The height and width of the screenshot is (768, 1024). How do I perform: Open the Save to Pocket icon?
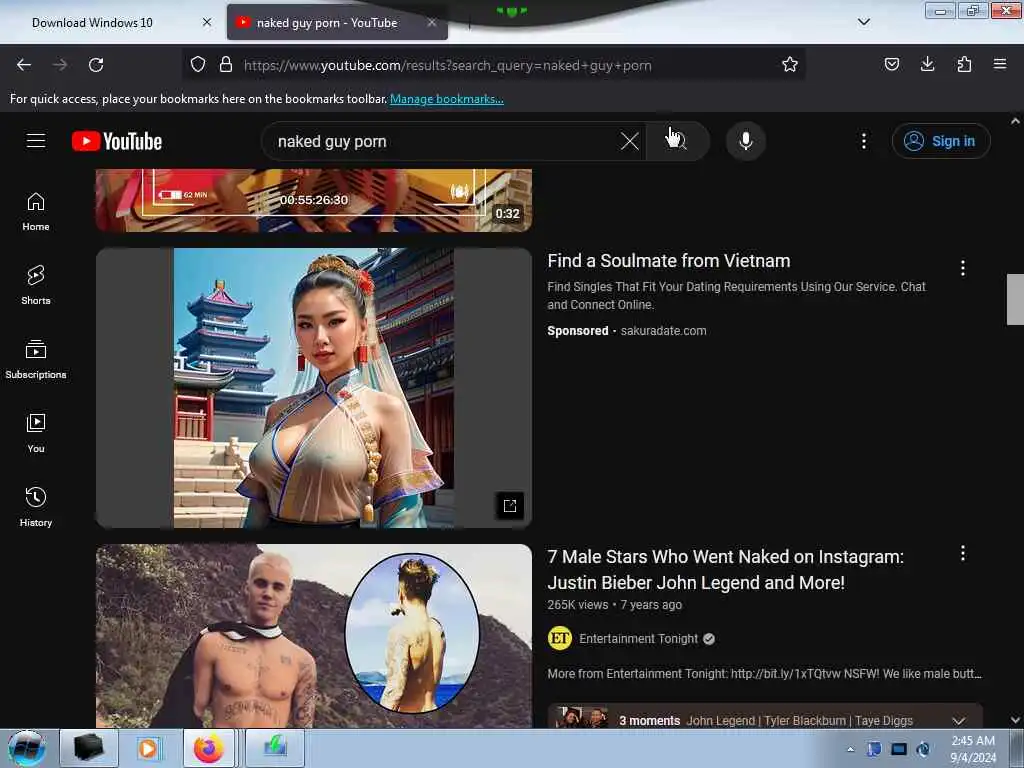pos(891,64)
